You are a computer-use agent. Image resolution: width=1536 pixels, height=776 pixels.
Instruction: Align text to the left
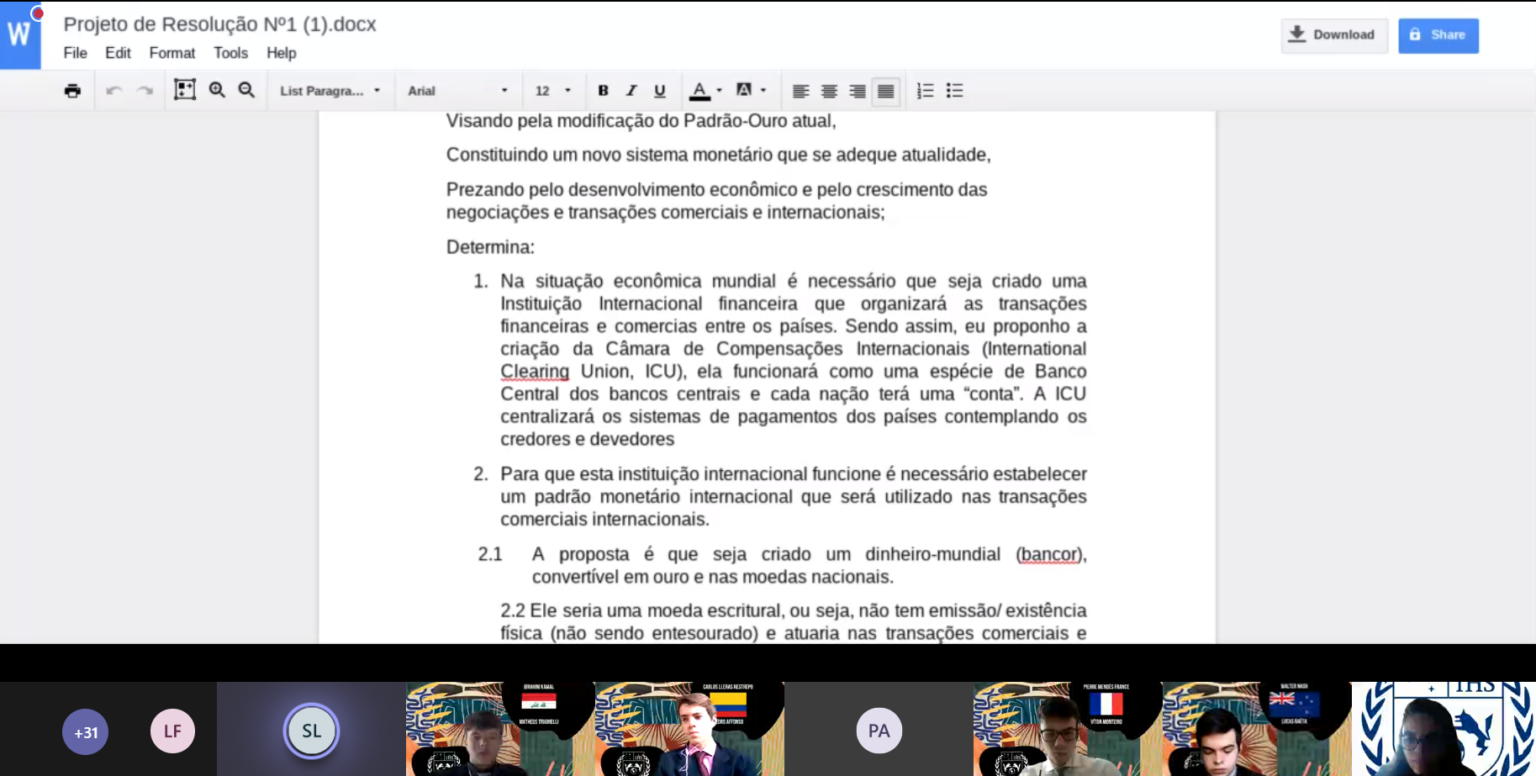(x=801, y=91)
